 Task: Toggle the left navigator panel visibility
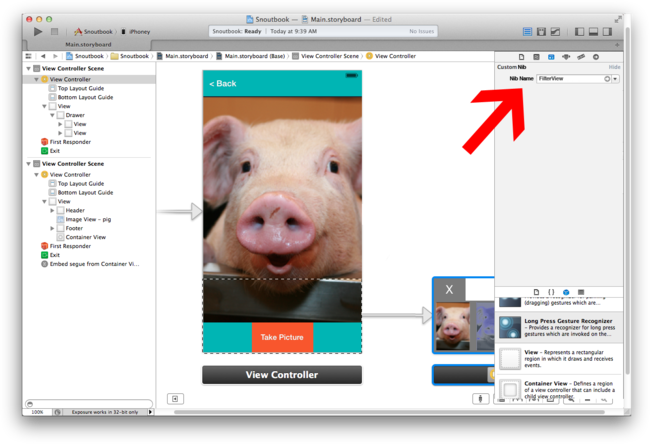pos(577,32)
